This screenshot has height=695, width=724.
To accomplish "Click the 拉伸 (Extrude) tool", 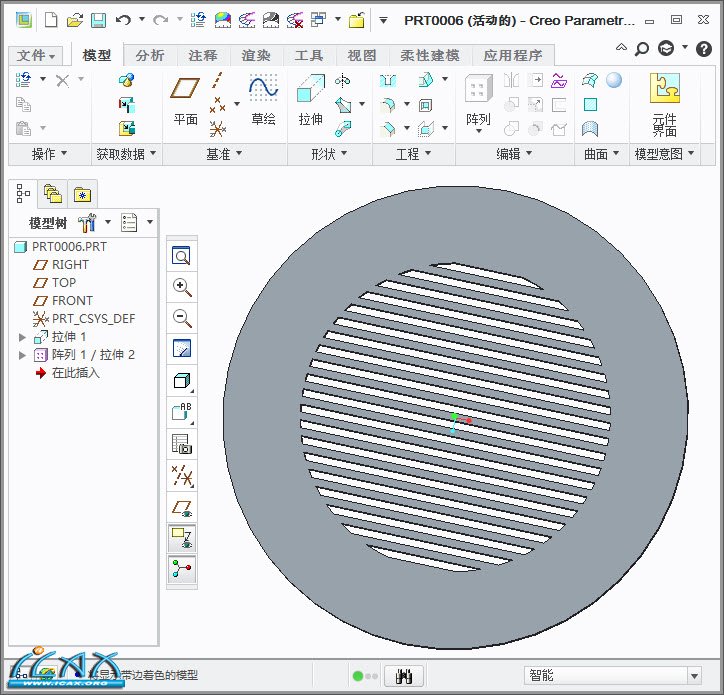I will tap(310, 100).
